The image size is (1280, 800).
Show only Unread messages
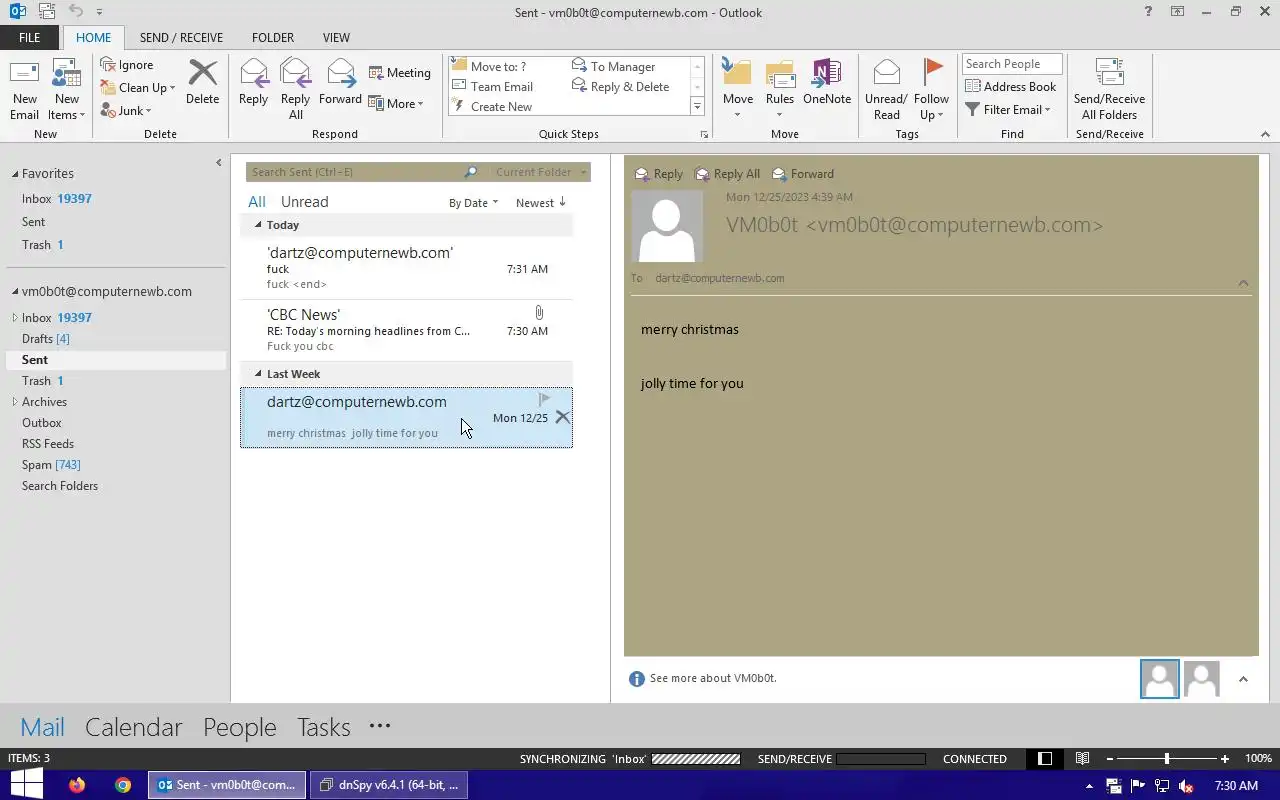304,202
